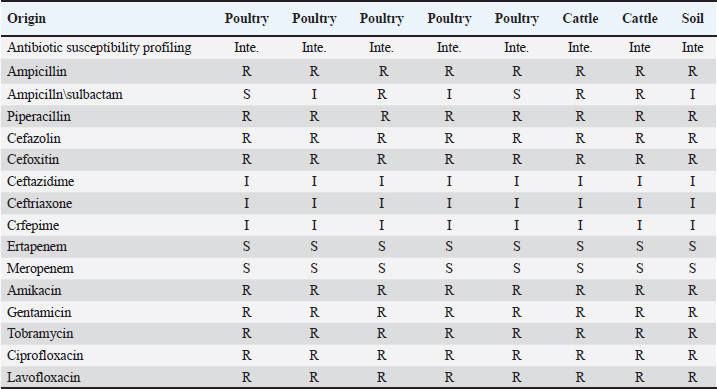Select the Ciprofloxacin row label
This screenshot has height=389, width=717.
pos(45,356)
